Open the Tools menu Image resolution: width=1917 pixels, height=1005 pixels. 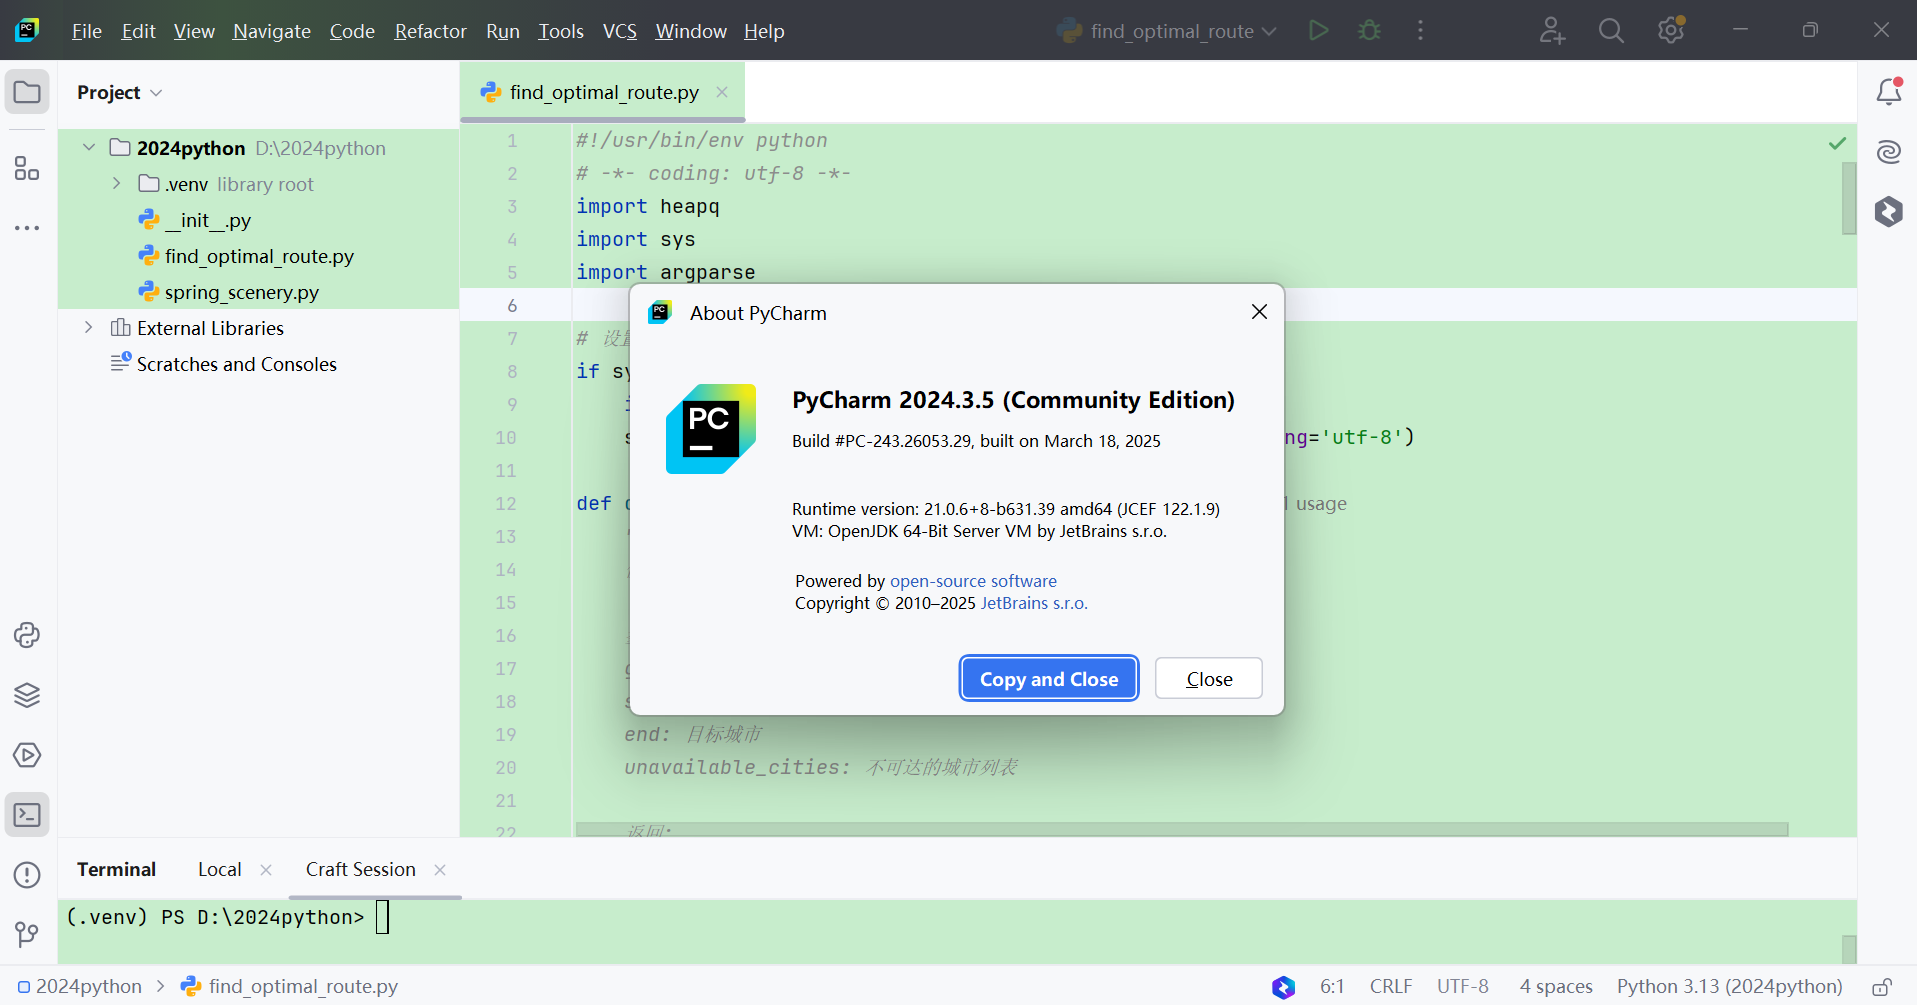[561, 31]
